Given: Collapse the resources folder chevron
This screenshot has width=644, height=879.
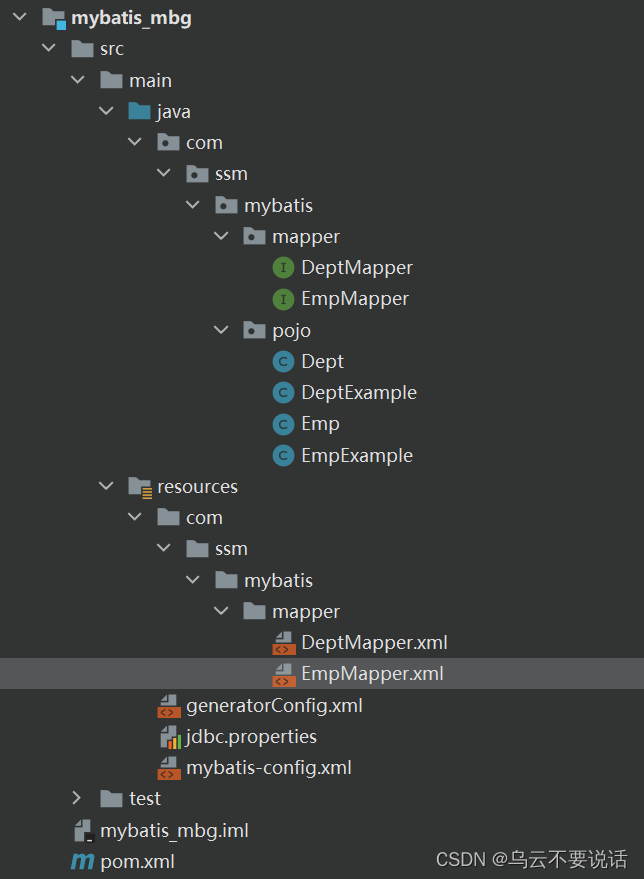Looking at the screenshot, I should (106, 486).
